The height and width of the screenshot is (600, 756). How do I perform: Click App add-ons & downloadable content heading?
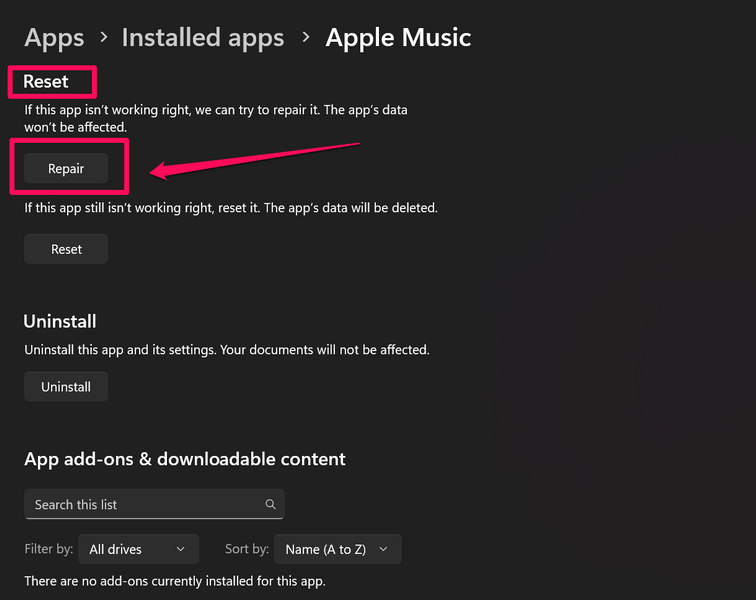[185, 459]
